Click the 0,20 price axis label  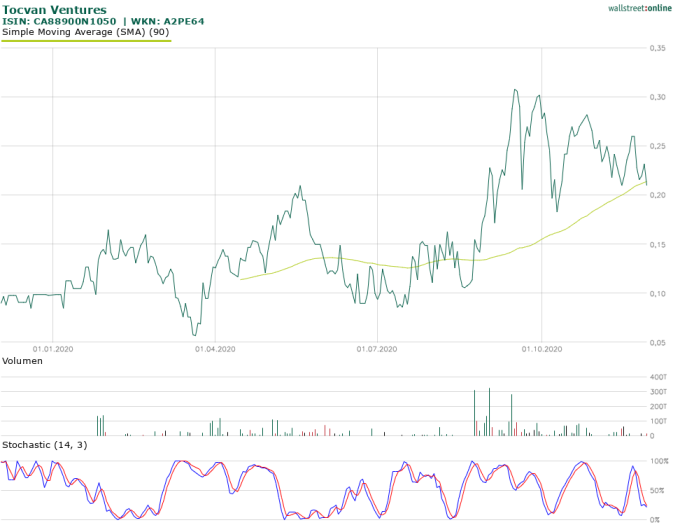[x=657, y=195]
